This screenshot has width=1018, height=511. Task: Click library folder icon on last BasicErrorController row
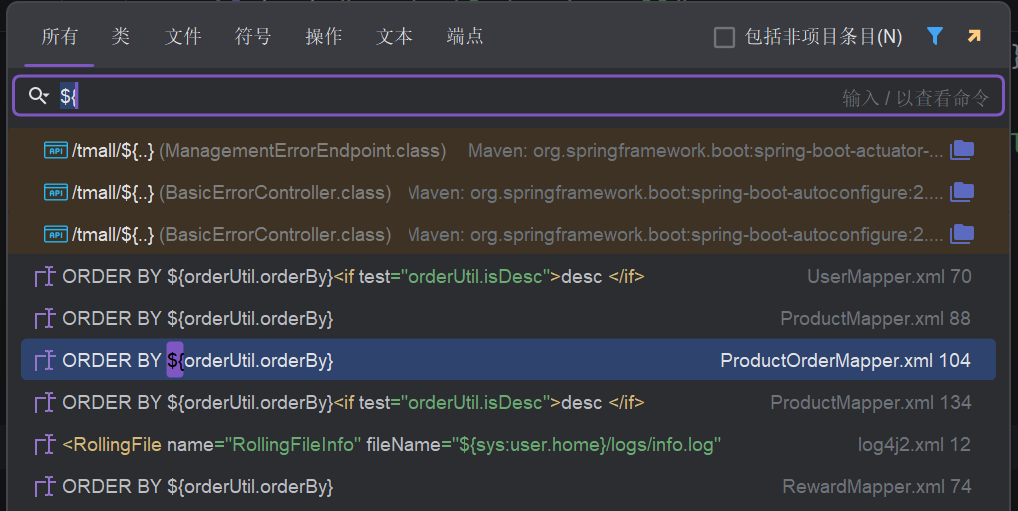(x=962, y=234)
